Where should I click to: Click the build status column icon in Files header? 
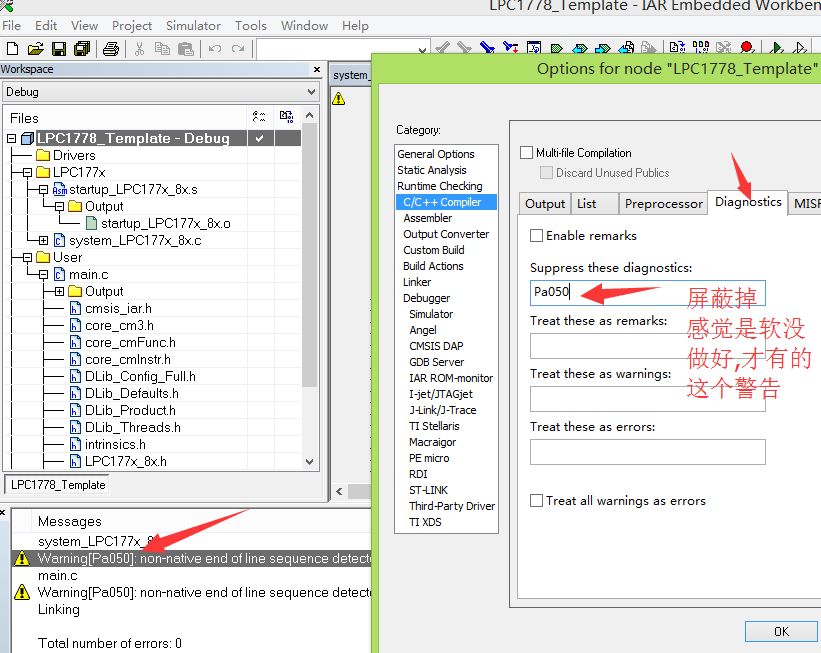click(x=286, y=117)
